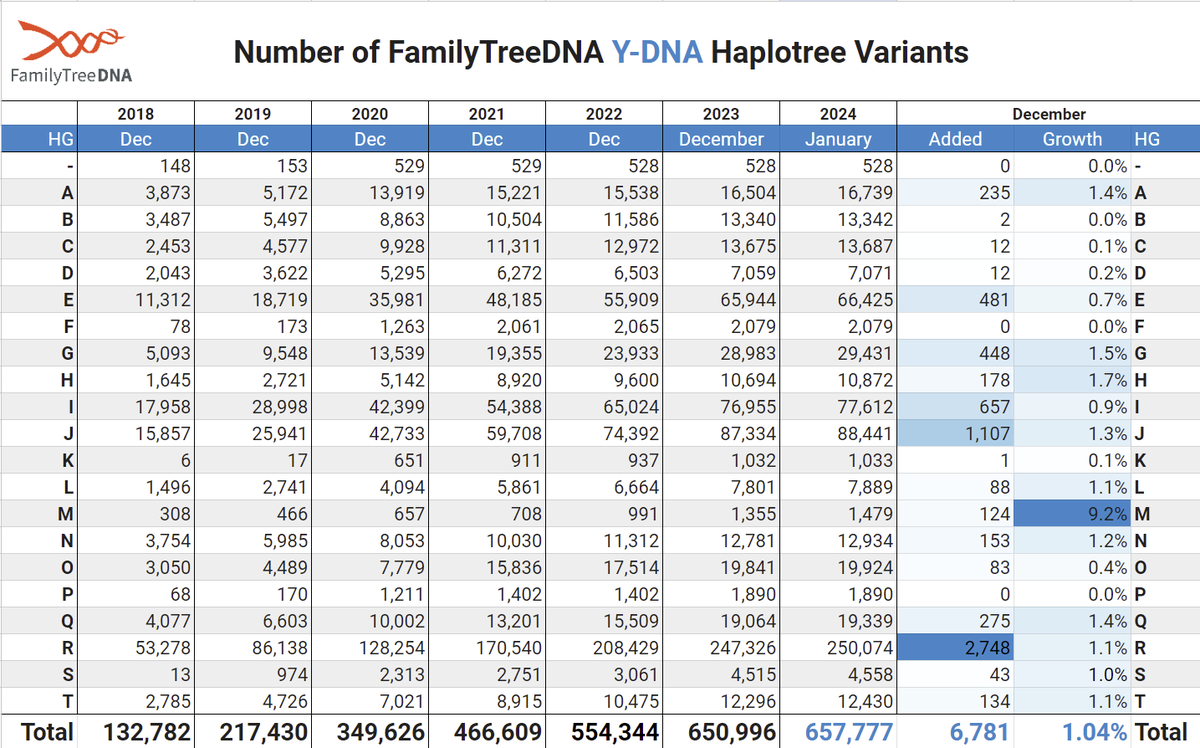
Task: Select the D haplogroup 2021 value 6,272
Action: point(487,273)
